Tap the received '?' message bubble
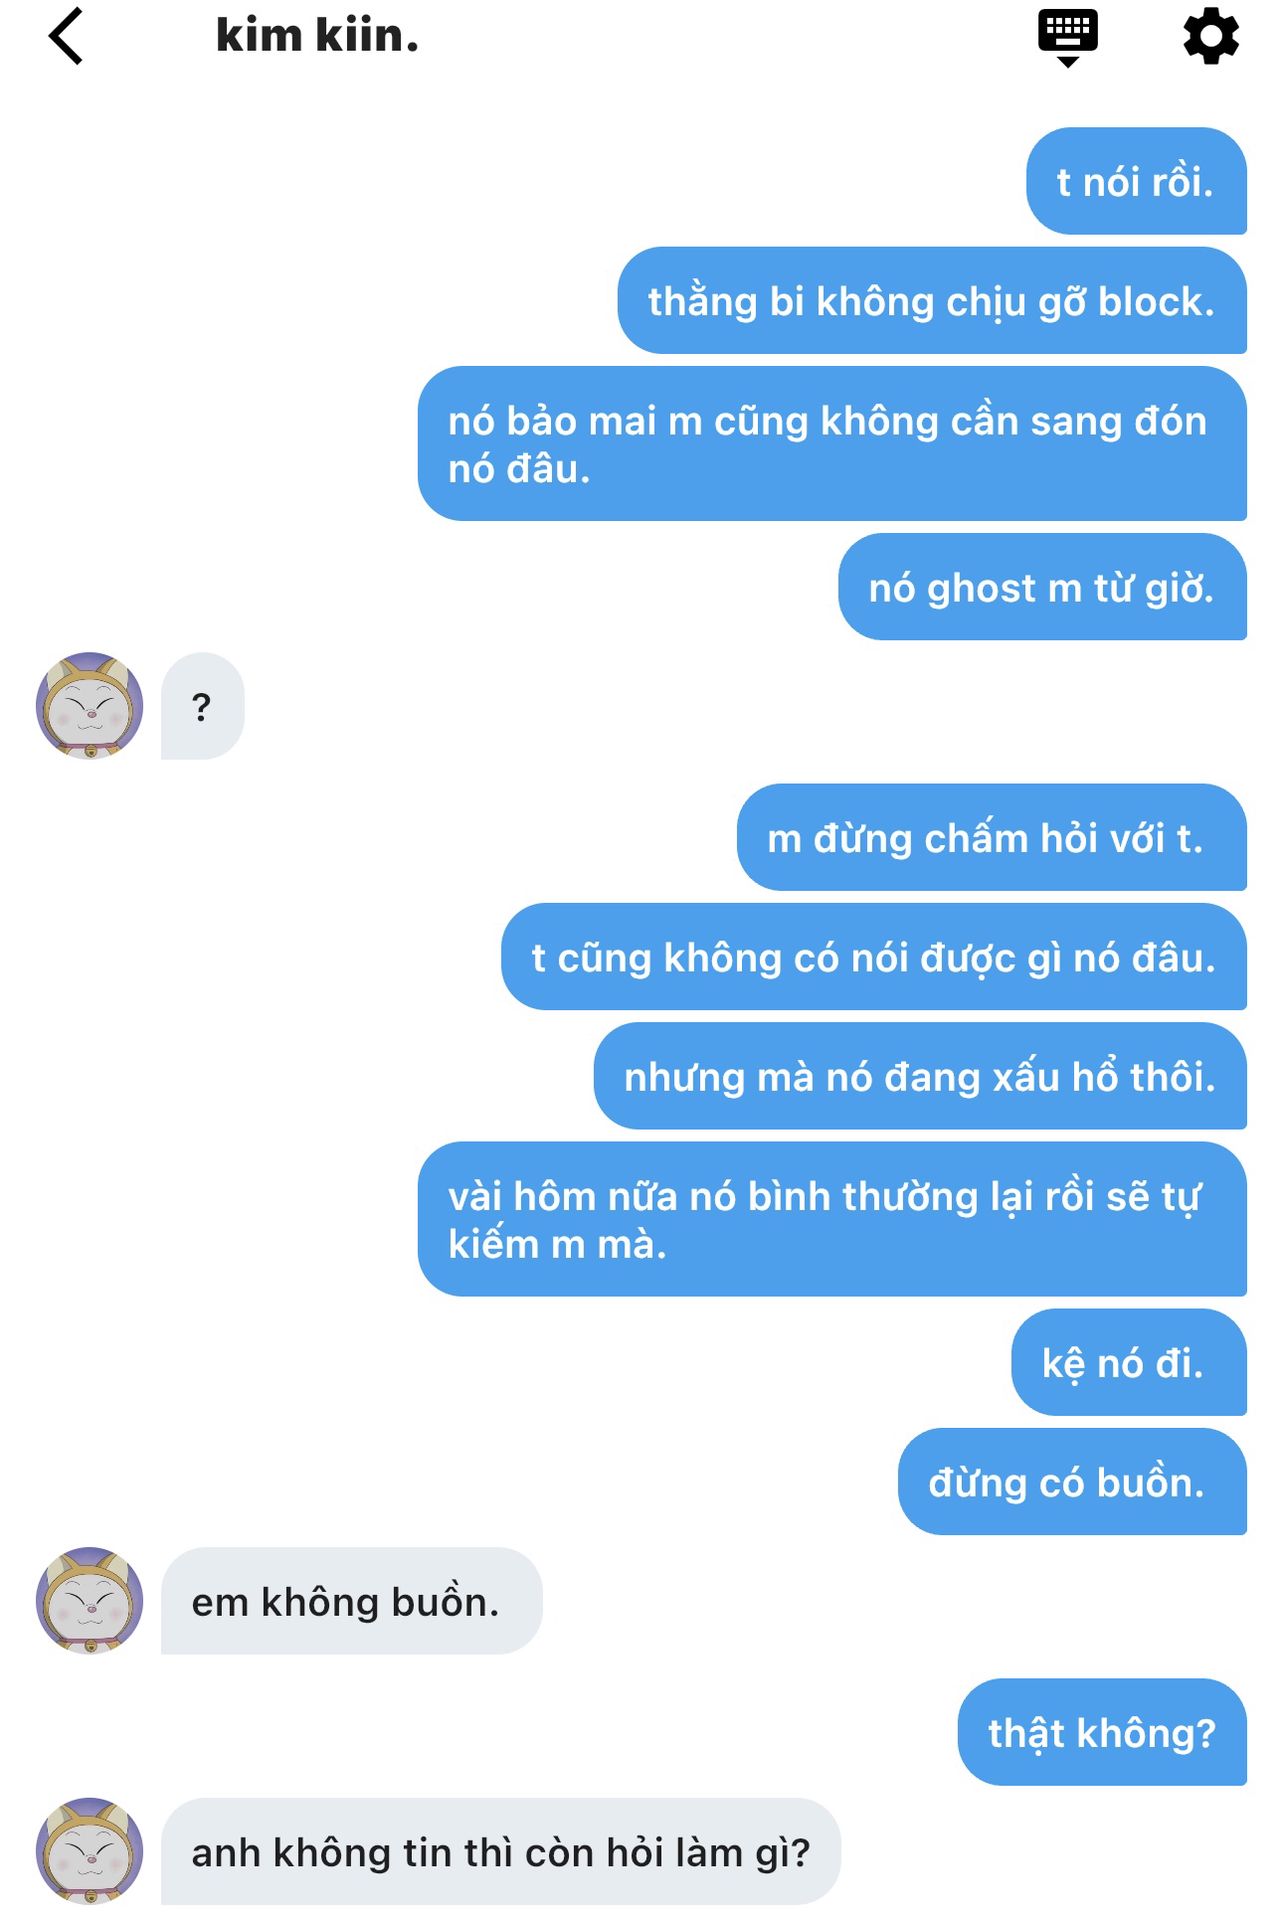1282x1920 pixels. 202,706
